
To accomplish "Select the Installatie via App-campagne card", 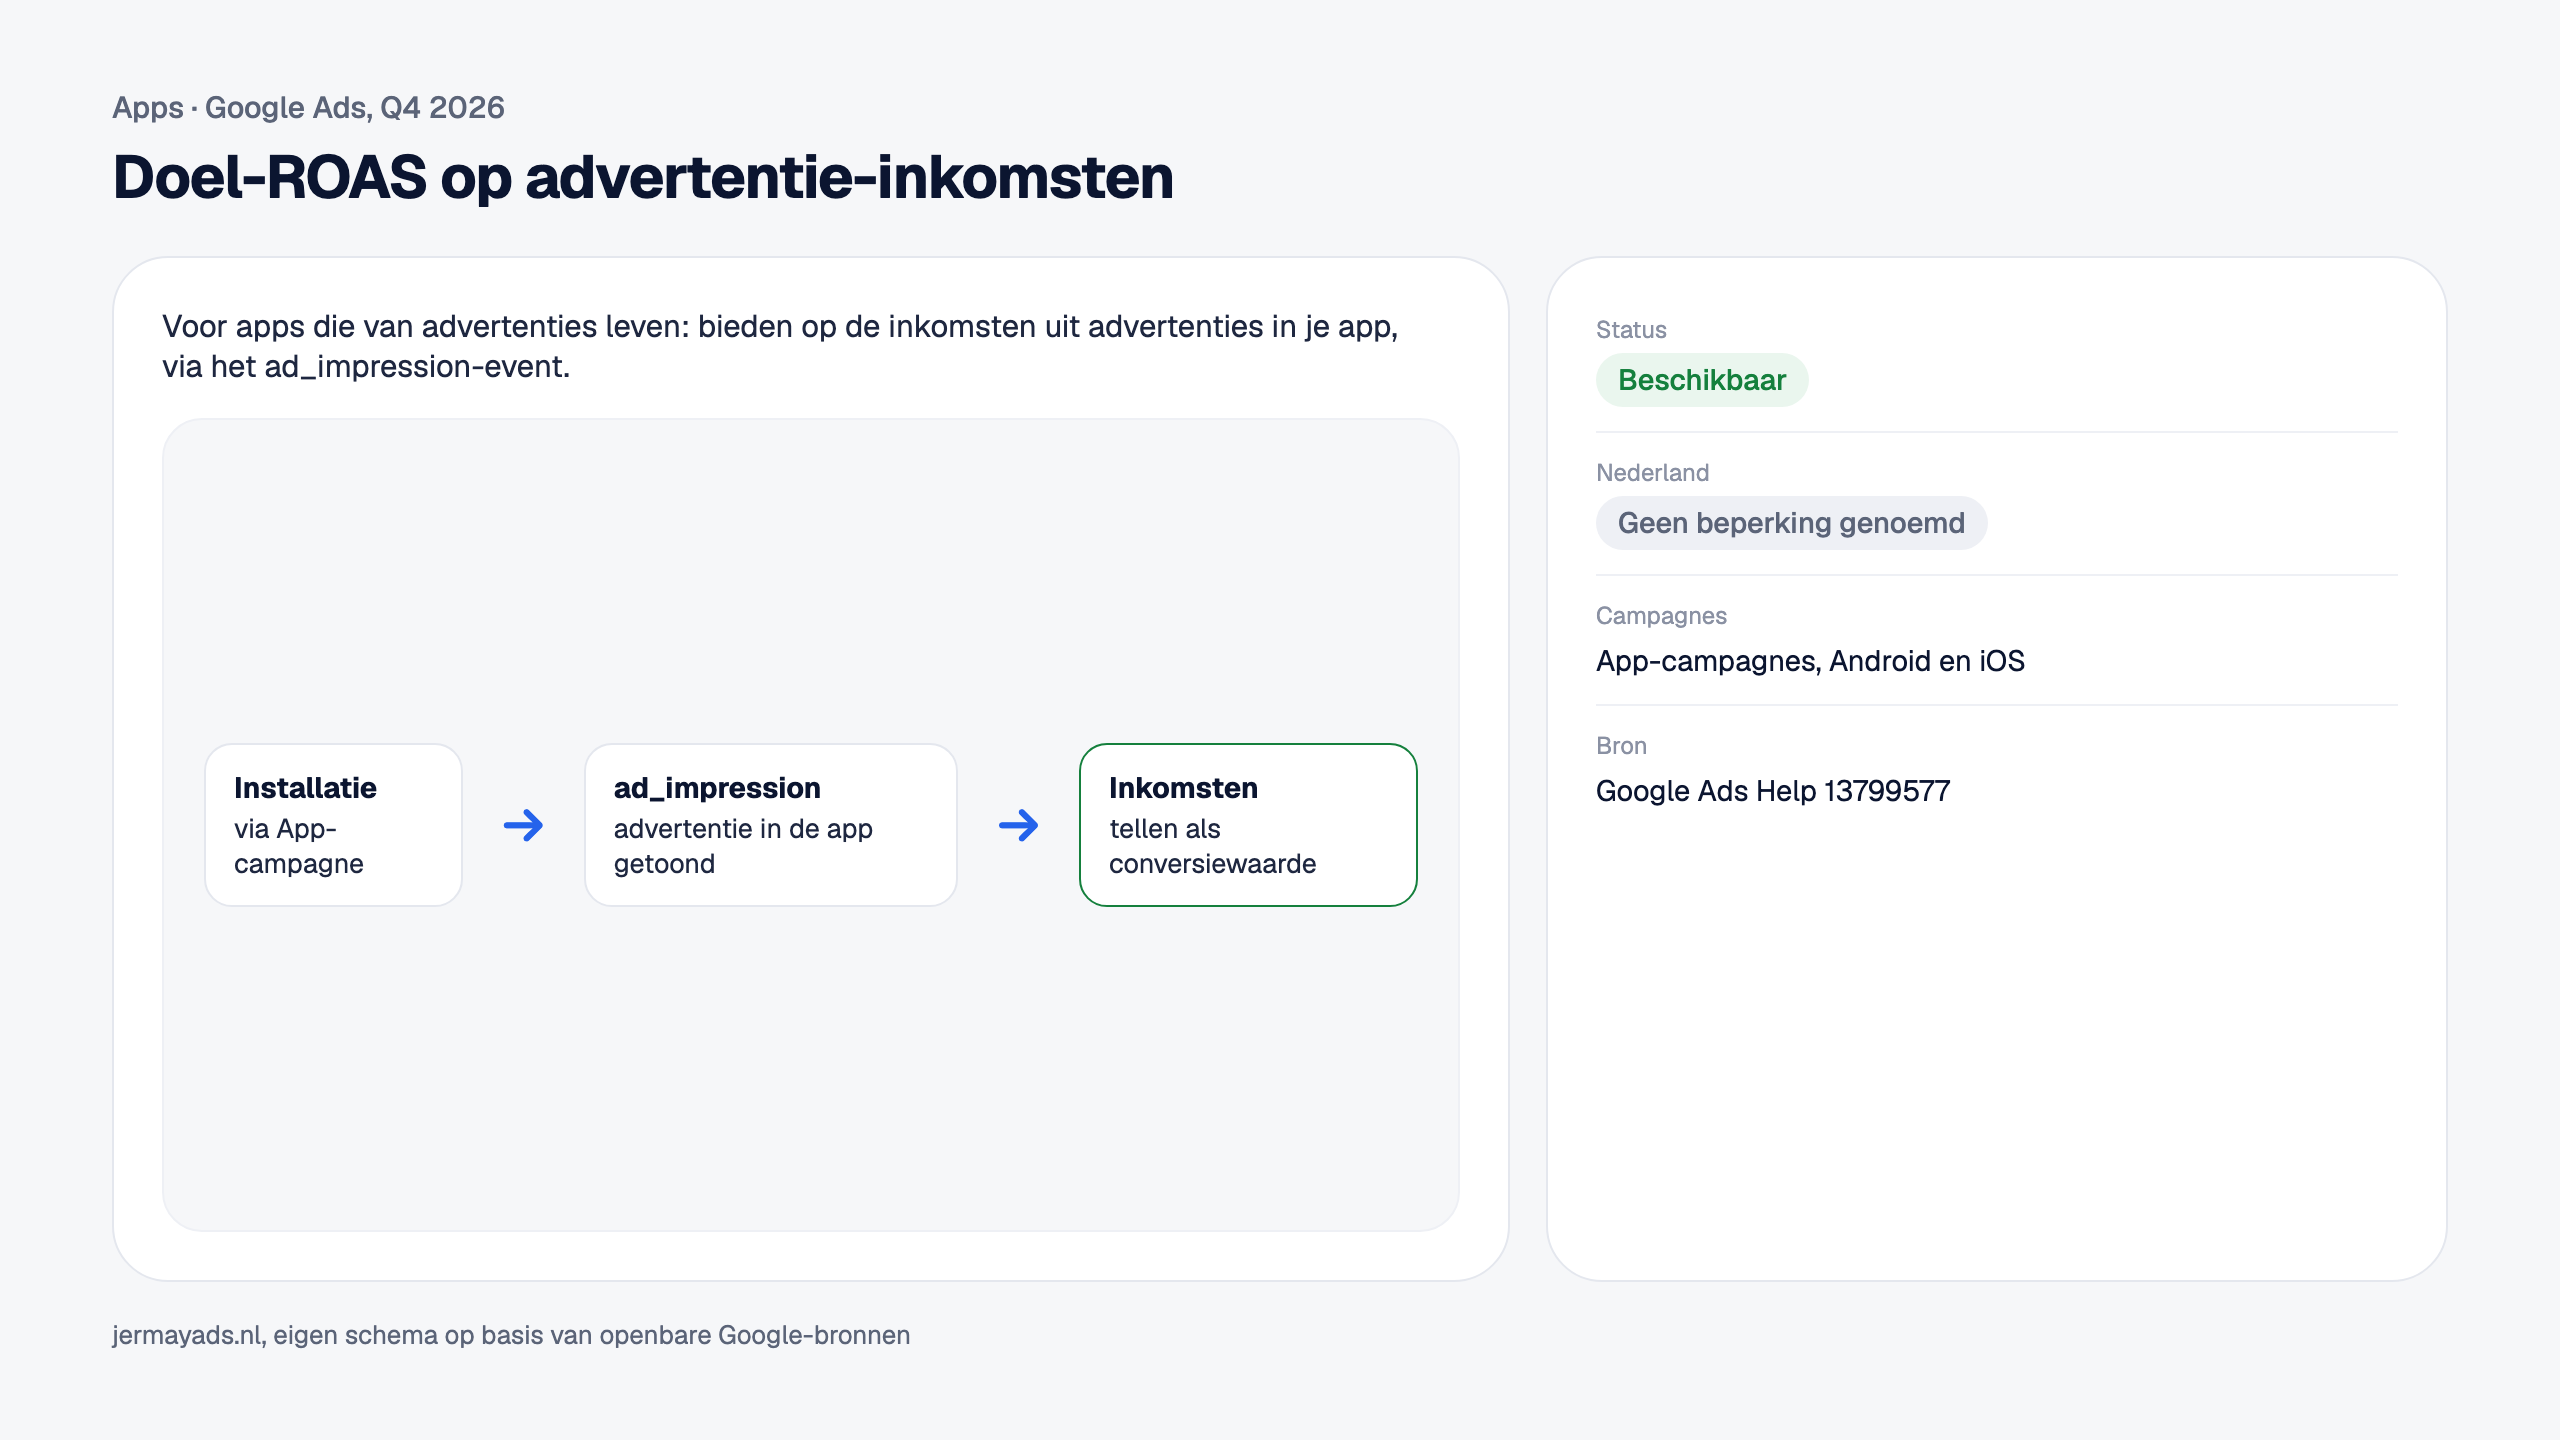I will click(x=333, y=825).
